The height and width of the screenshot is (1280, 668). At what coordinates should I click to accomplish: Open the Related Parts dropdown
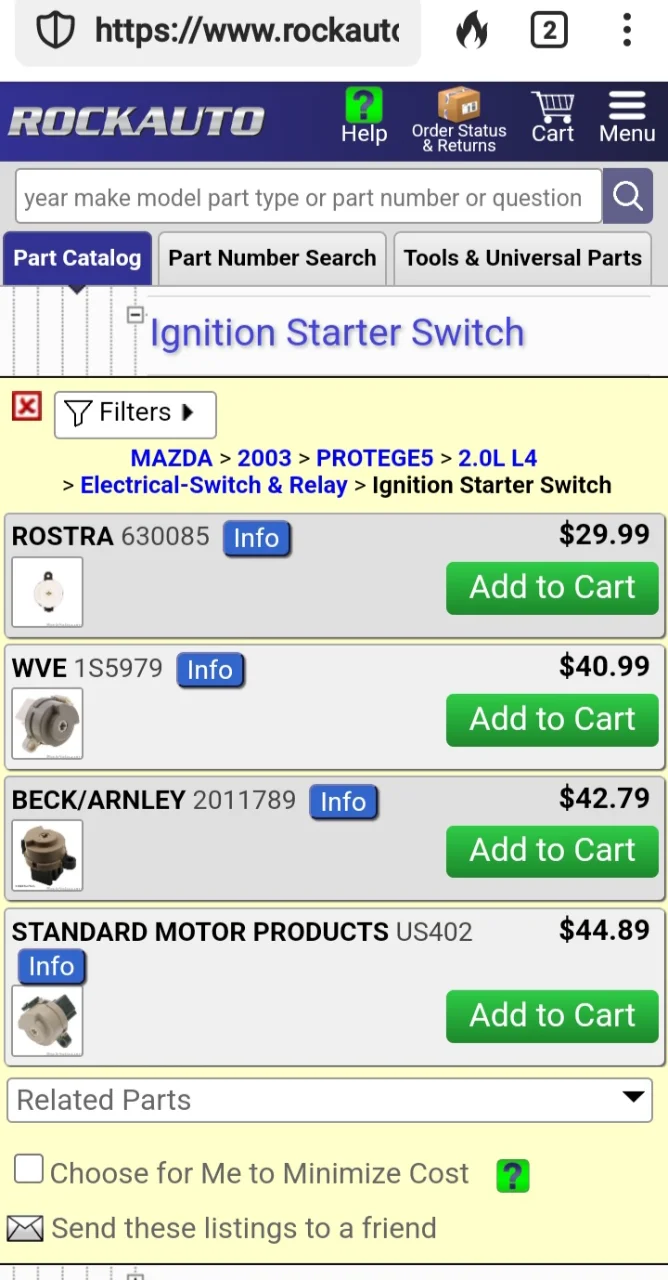330,1100
